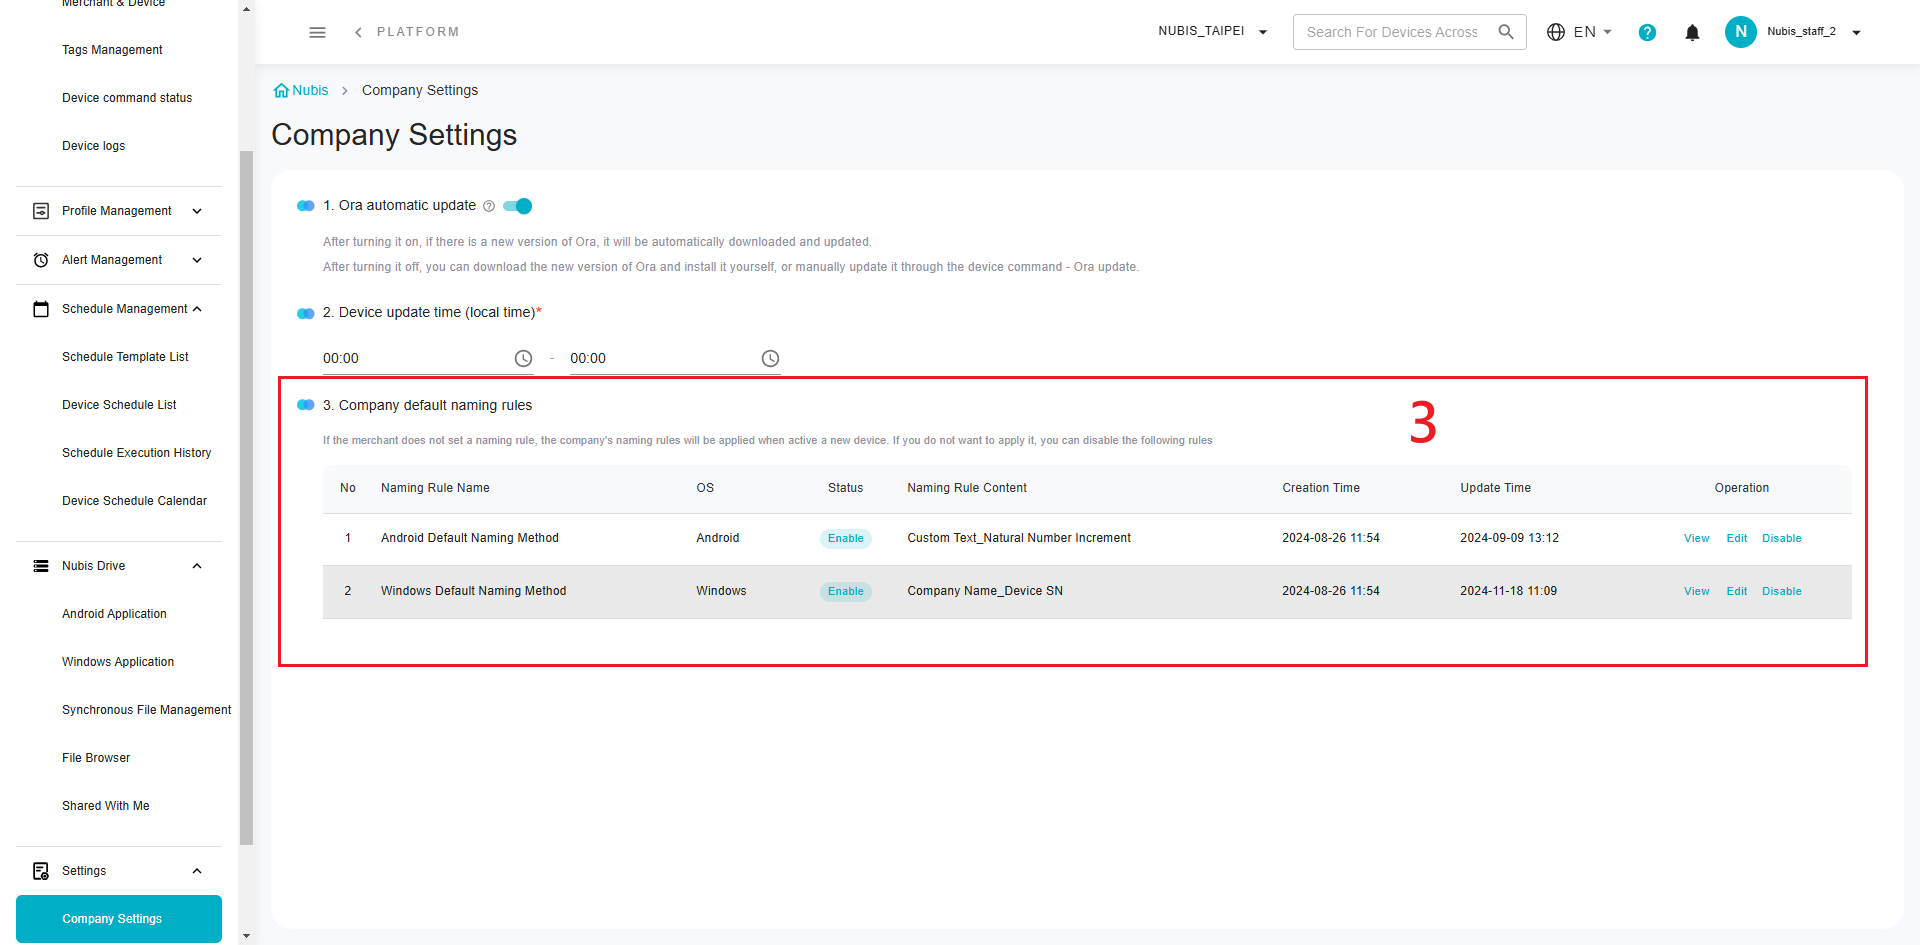Click the Nubis breadcrumb link

[x=310, y=90]
